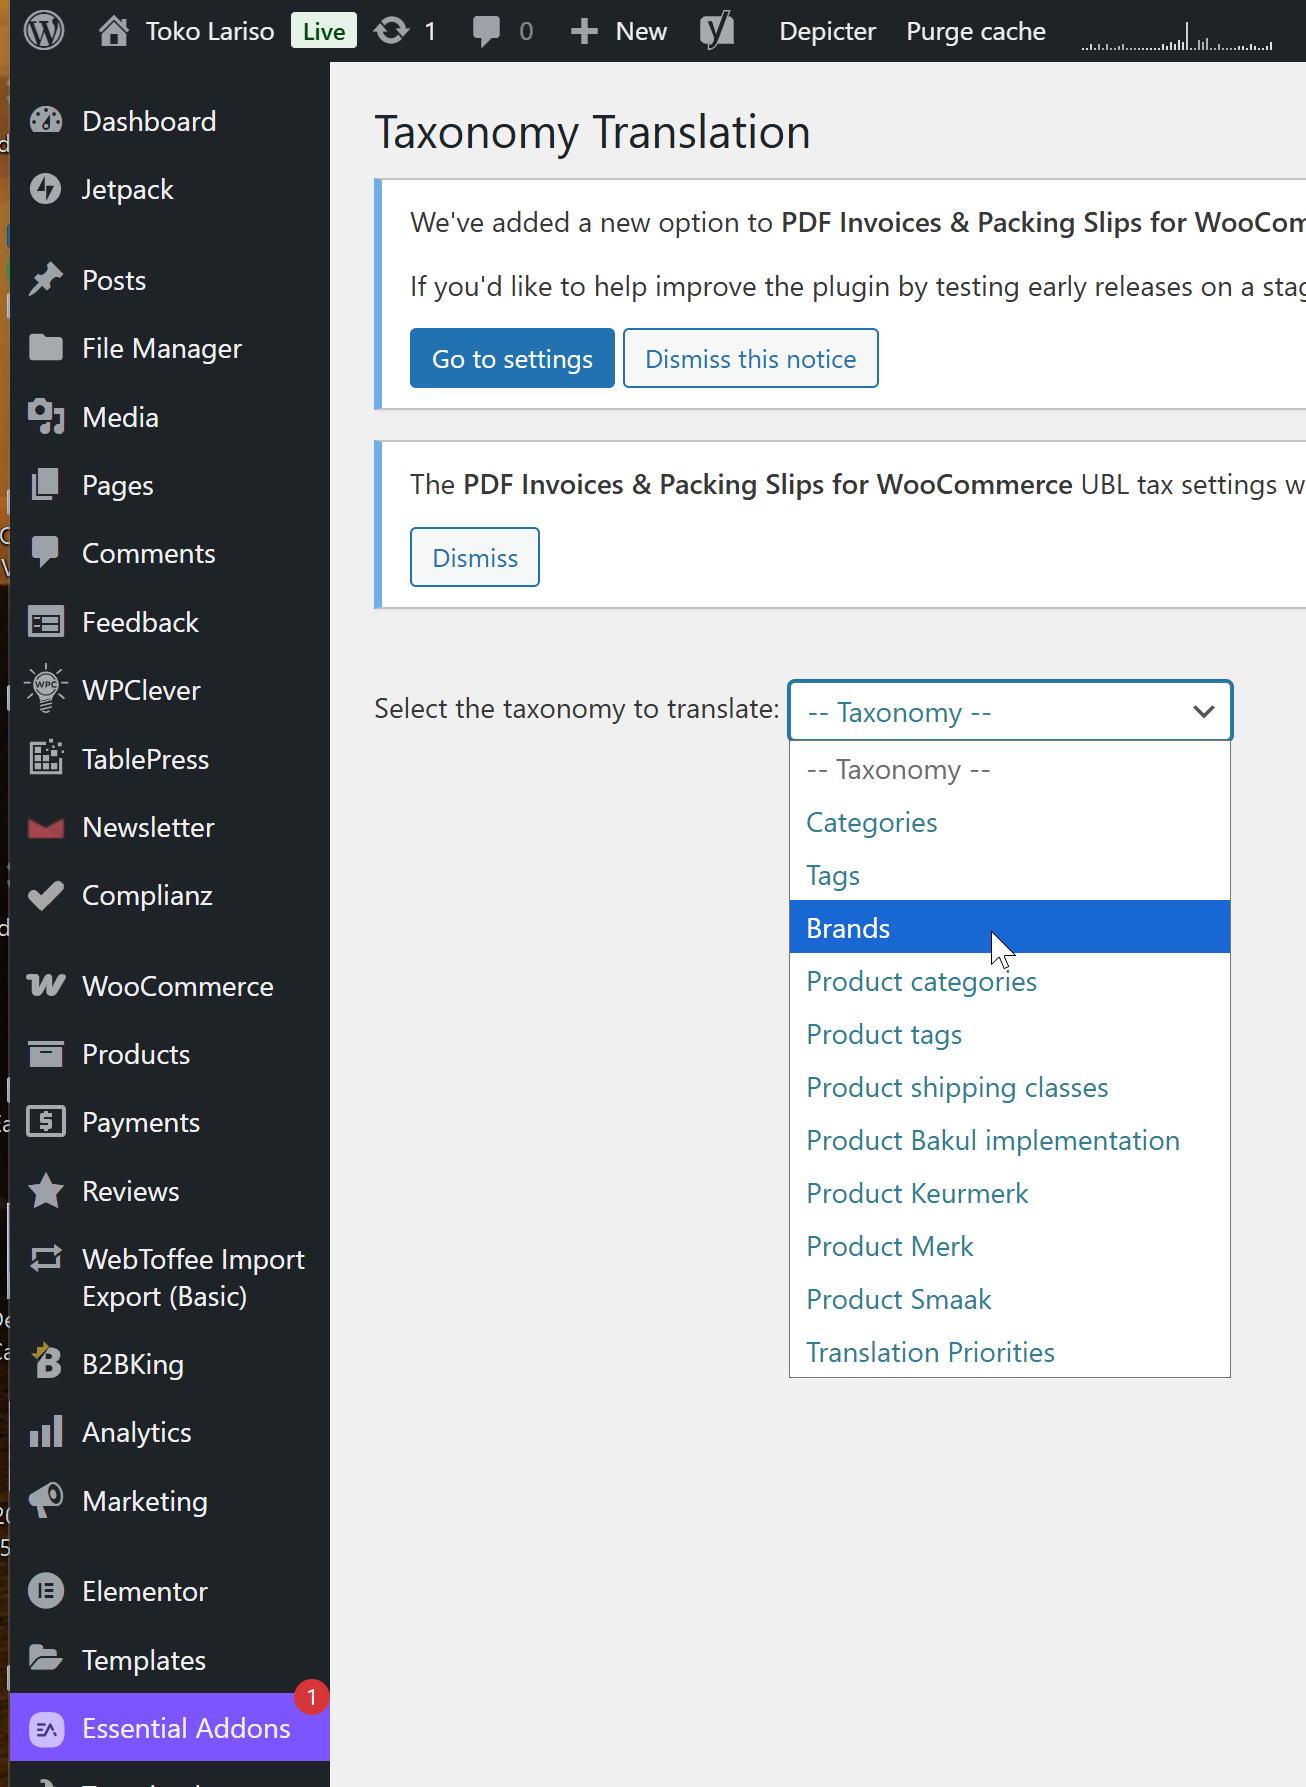The height and width of the screenshot is (1787, 1306).
Task: Click the Elementor icon
Action: (x=46, y=1591)
